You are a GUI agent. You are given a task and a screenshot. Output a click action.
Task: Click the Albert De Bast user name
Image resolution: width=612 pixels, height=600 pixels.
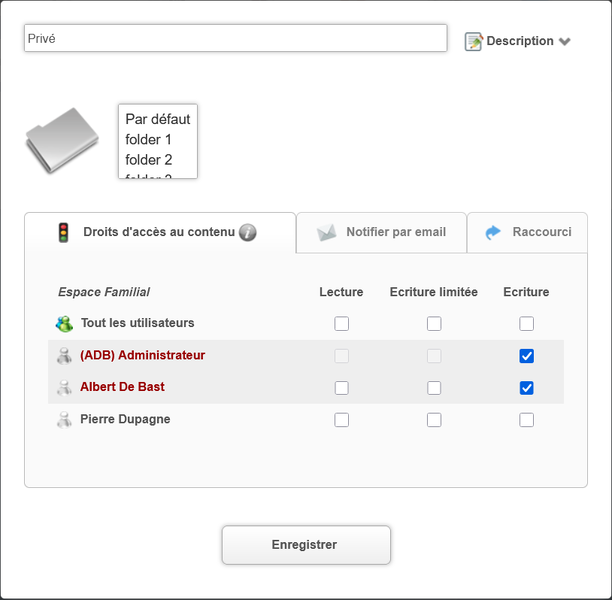pos(122,387)
